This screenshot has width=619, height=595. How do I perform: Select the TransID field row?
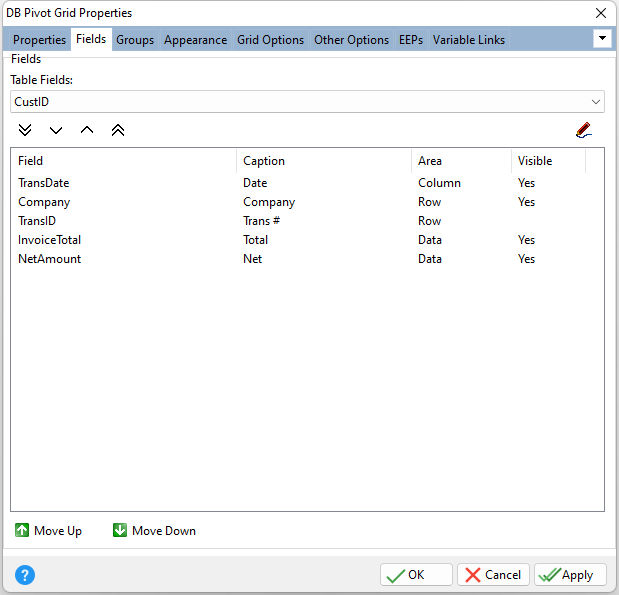[x=307, y=221]
